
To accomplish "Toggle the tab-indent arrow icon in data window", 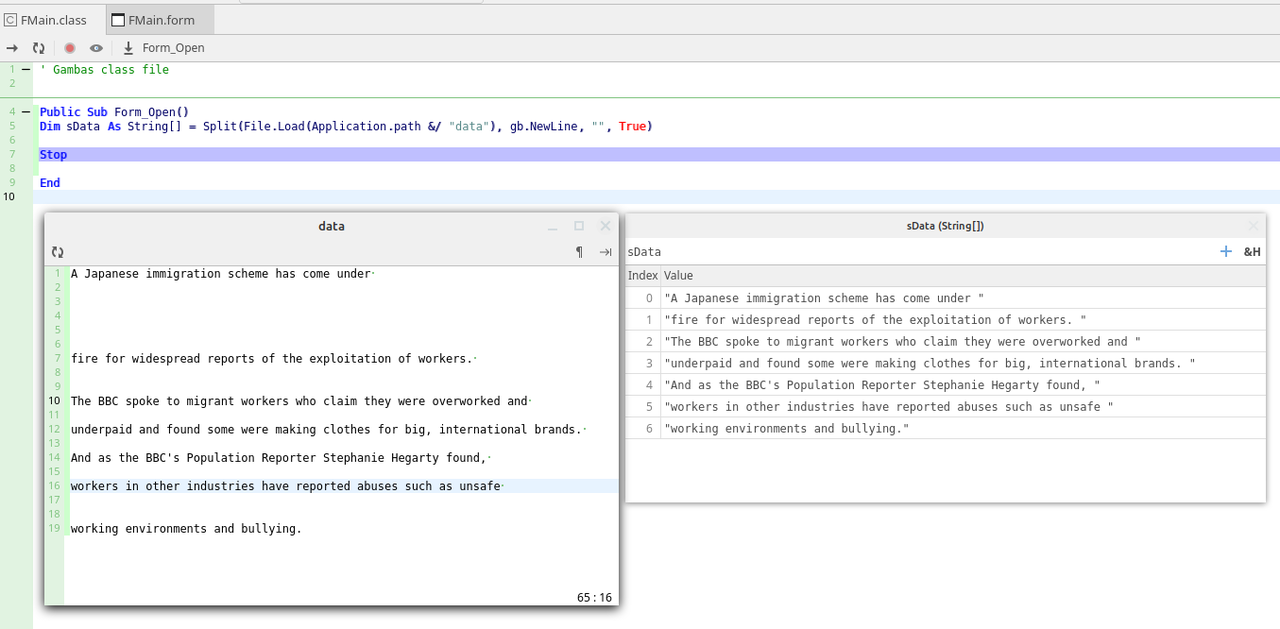I will pos(605,252).
